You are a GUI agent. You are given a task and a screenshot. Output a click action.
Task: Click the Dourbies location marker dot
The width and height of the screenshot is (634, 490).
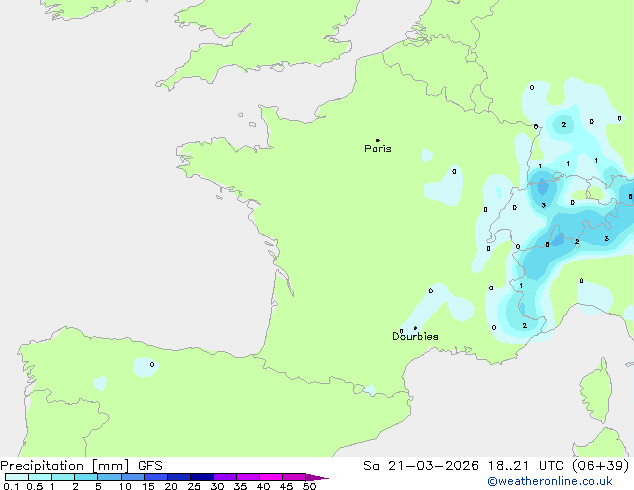pyautogui.click(x=415, y=328)
